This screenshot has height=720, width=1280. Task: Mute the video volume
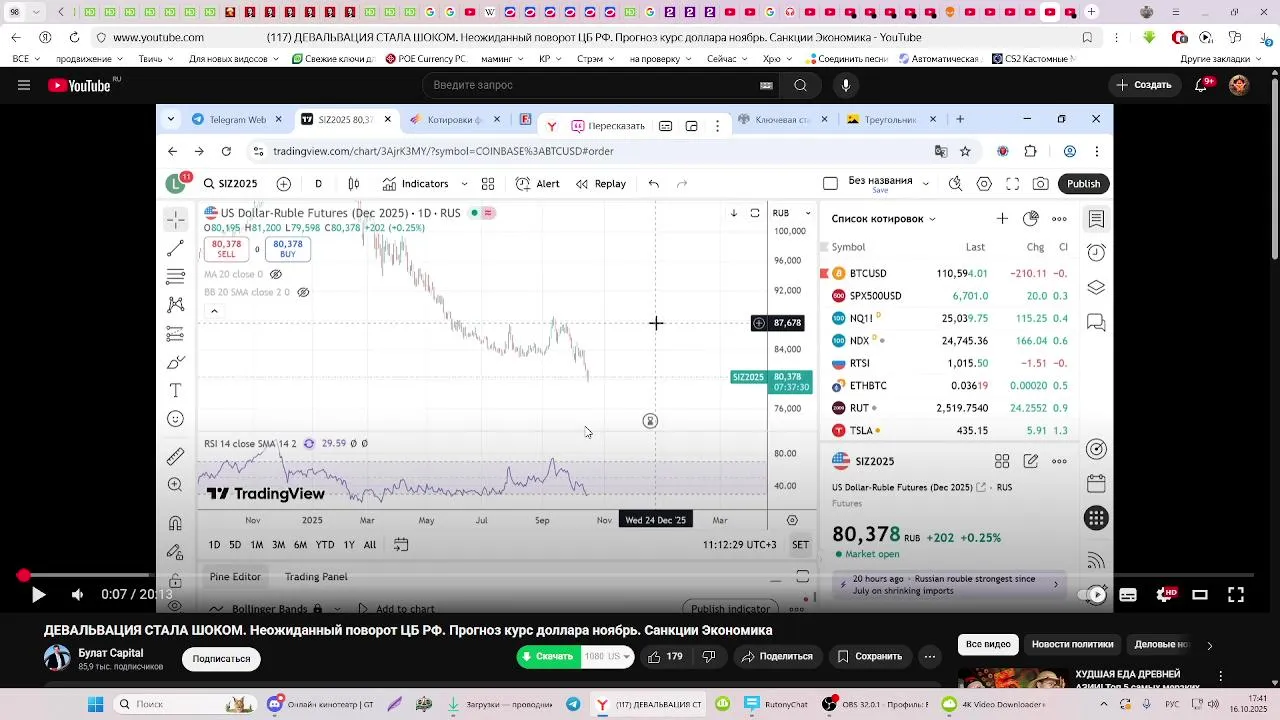(77, 595)
